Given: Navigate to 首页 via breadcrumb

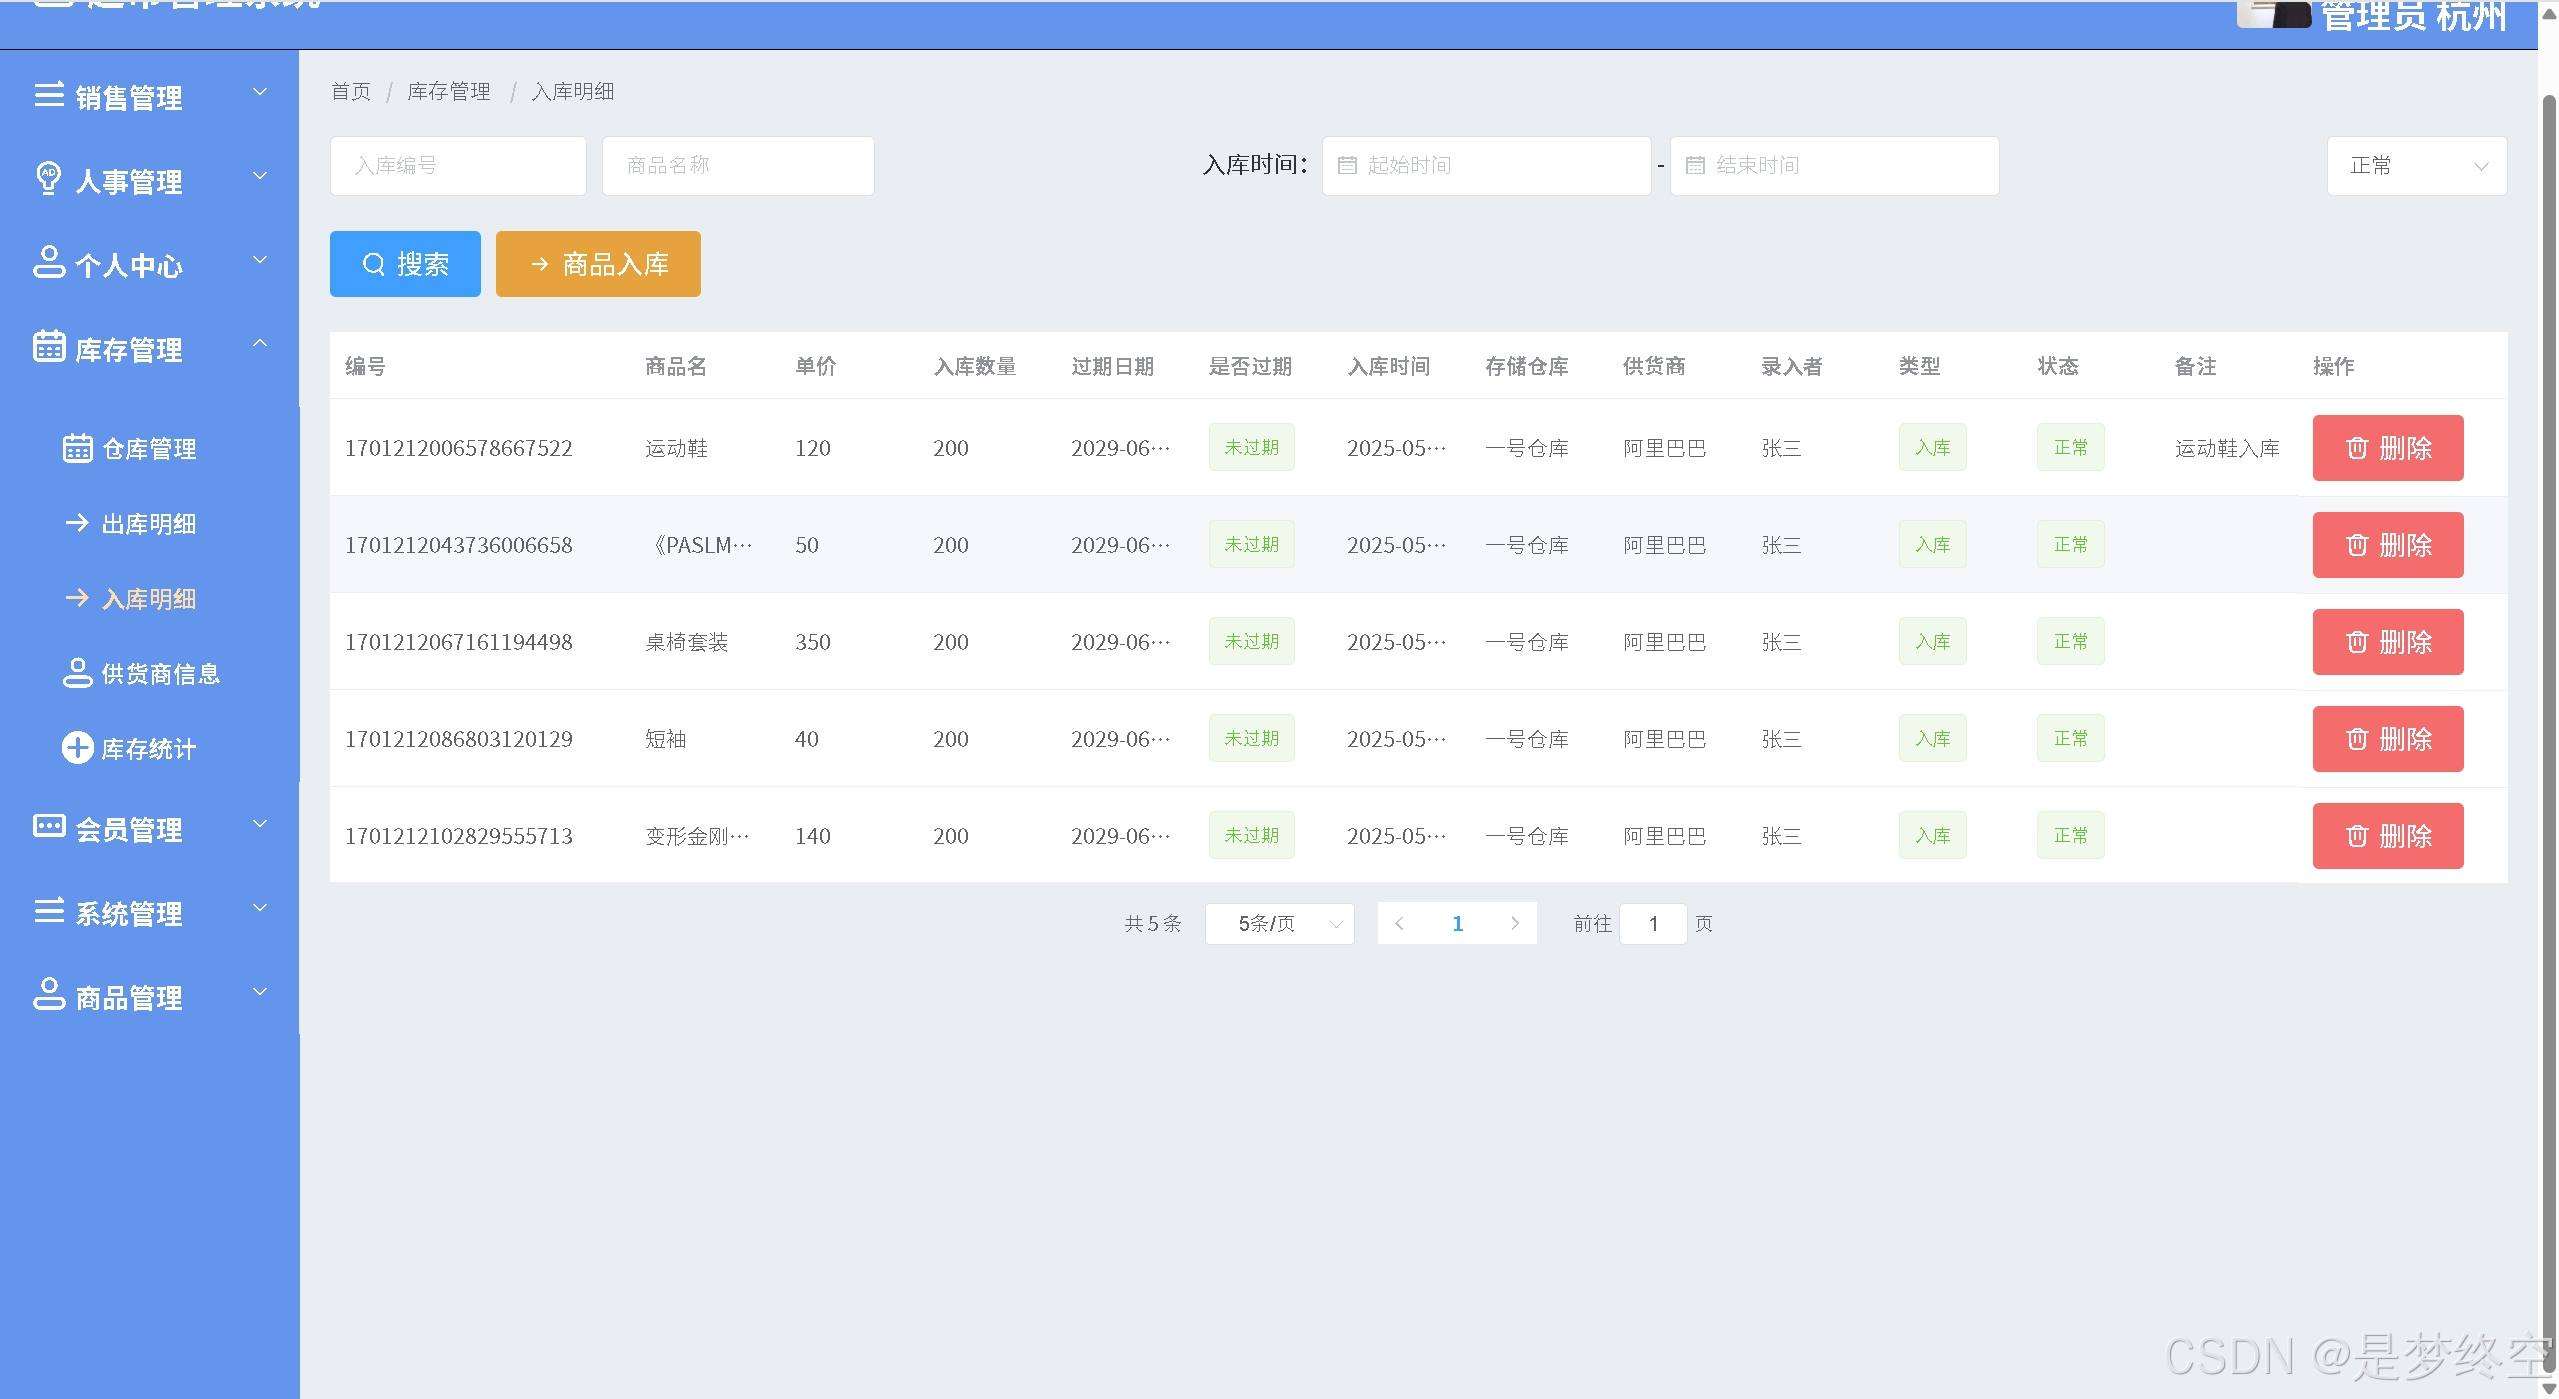Looking at the screenshot, I should (x=351, y=92).
